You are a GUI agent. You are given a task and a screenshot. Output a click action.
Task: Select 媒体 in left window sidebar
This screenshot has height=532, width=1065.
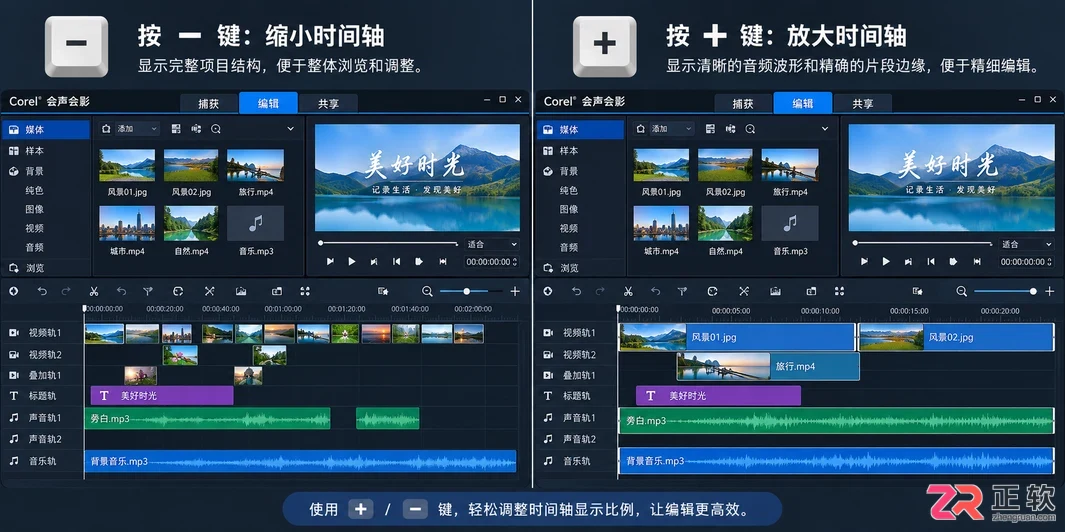coord(46,130)
